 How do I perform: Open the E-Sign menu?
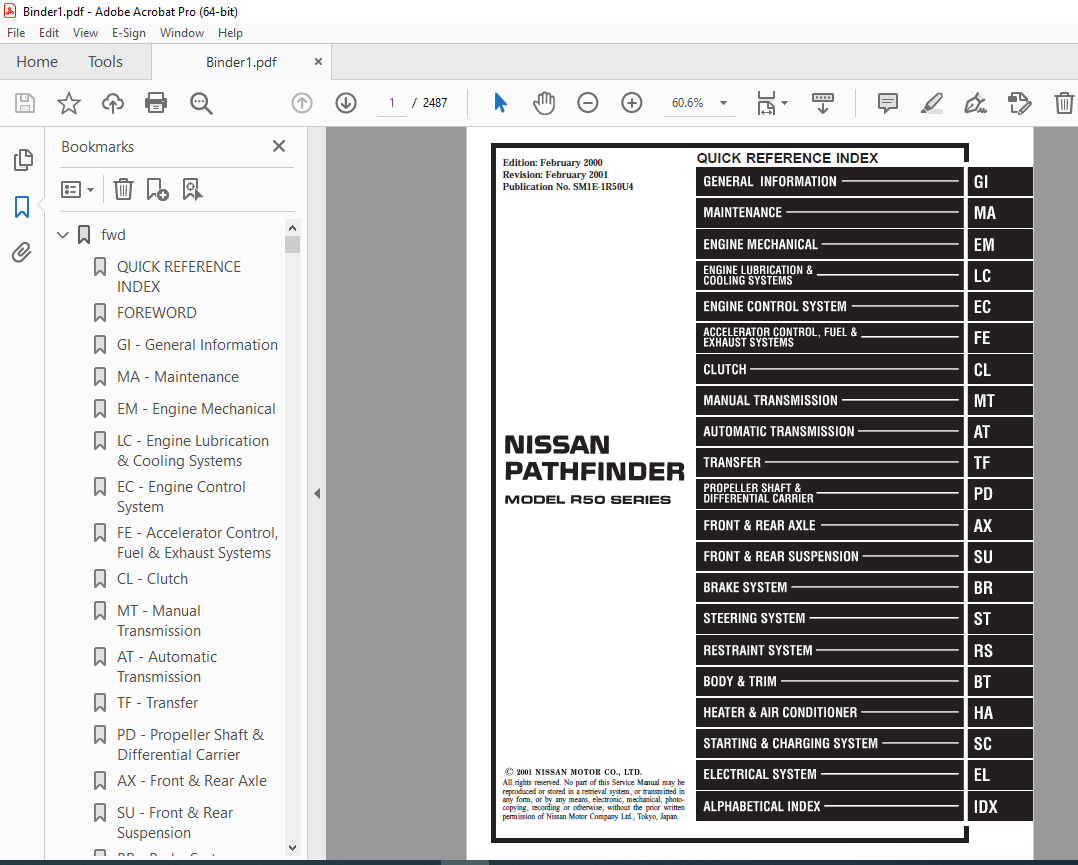(129, 32)
